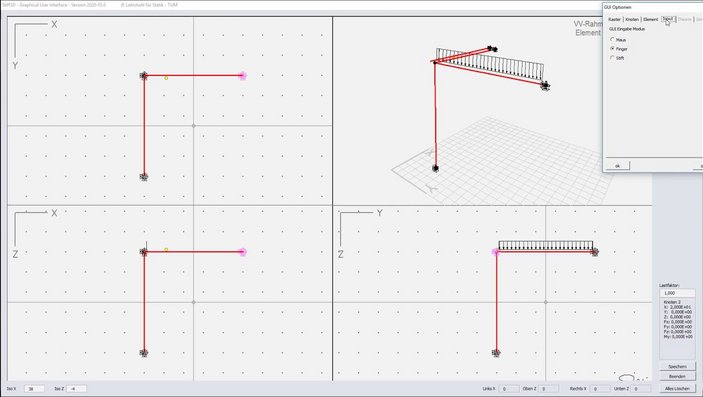Switch to the Knoten tab

click(632, 19)
